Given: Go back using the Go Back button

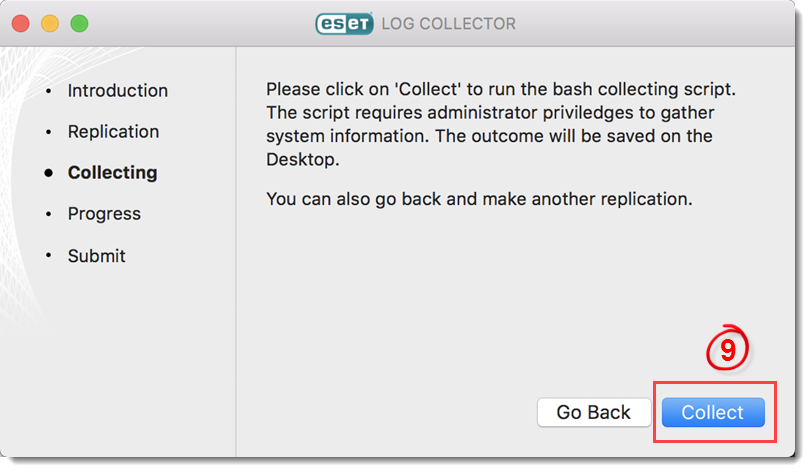Looking at the screenshot, I should tap(594, 412).
